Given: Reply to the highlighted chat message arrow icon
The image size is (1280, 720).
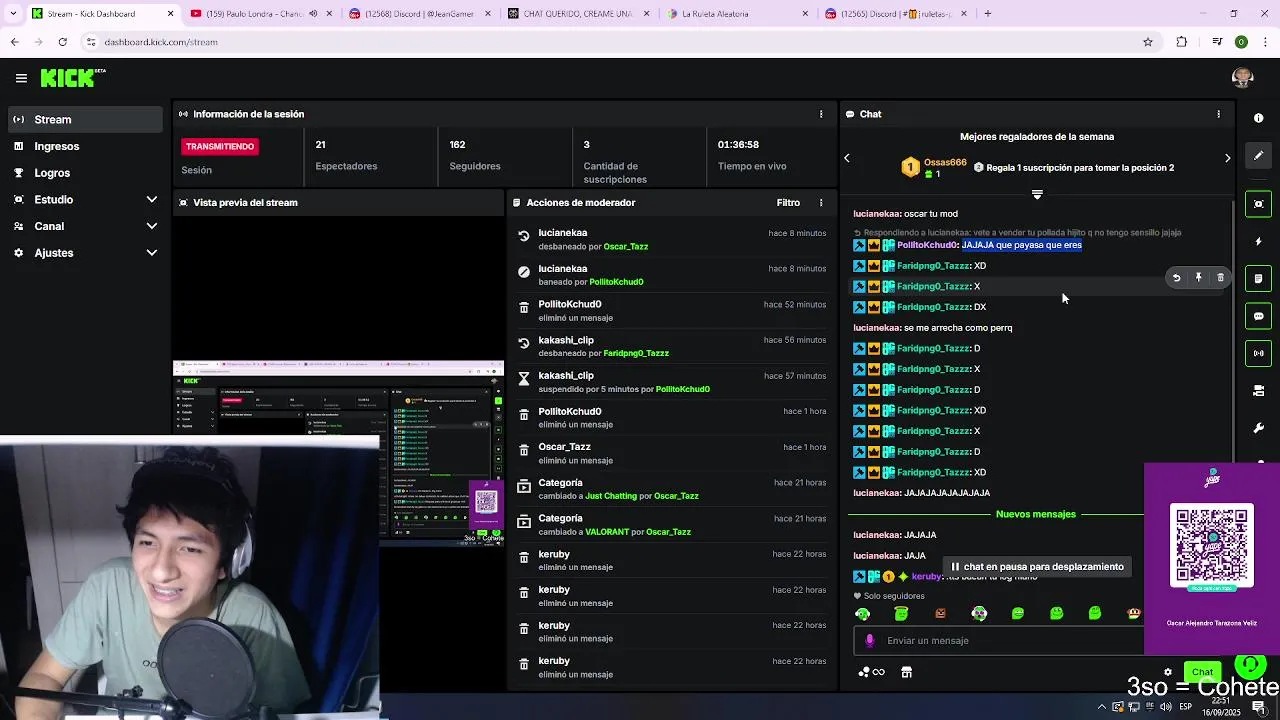Looking at the screenshot, I should point(1176,278).
